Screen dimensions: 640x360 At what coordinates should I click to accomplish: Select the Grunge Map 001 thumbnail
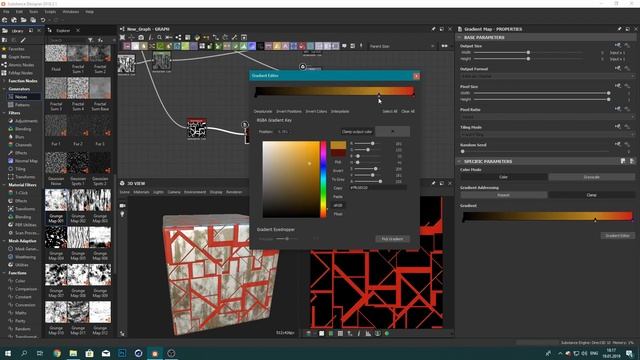(56, 200)
